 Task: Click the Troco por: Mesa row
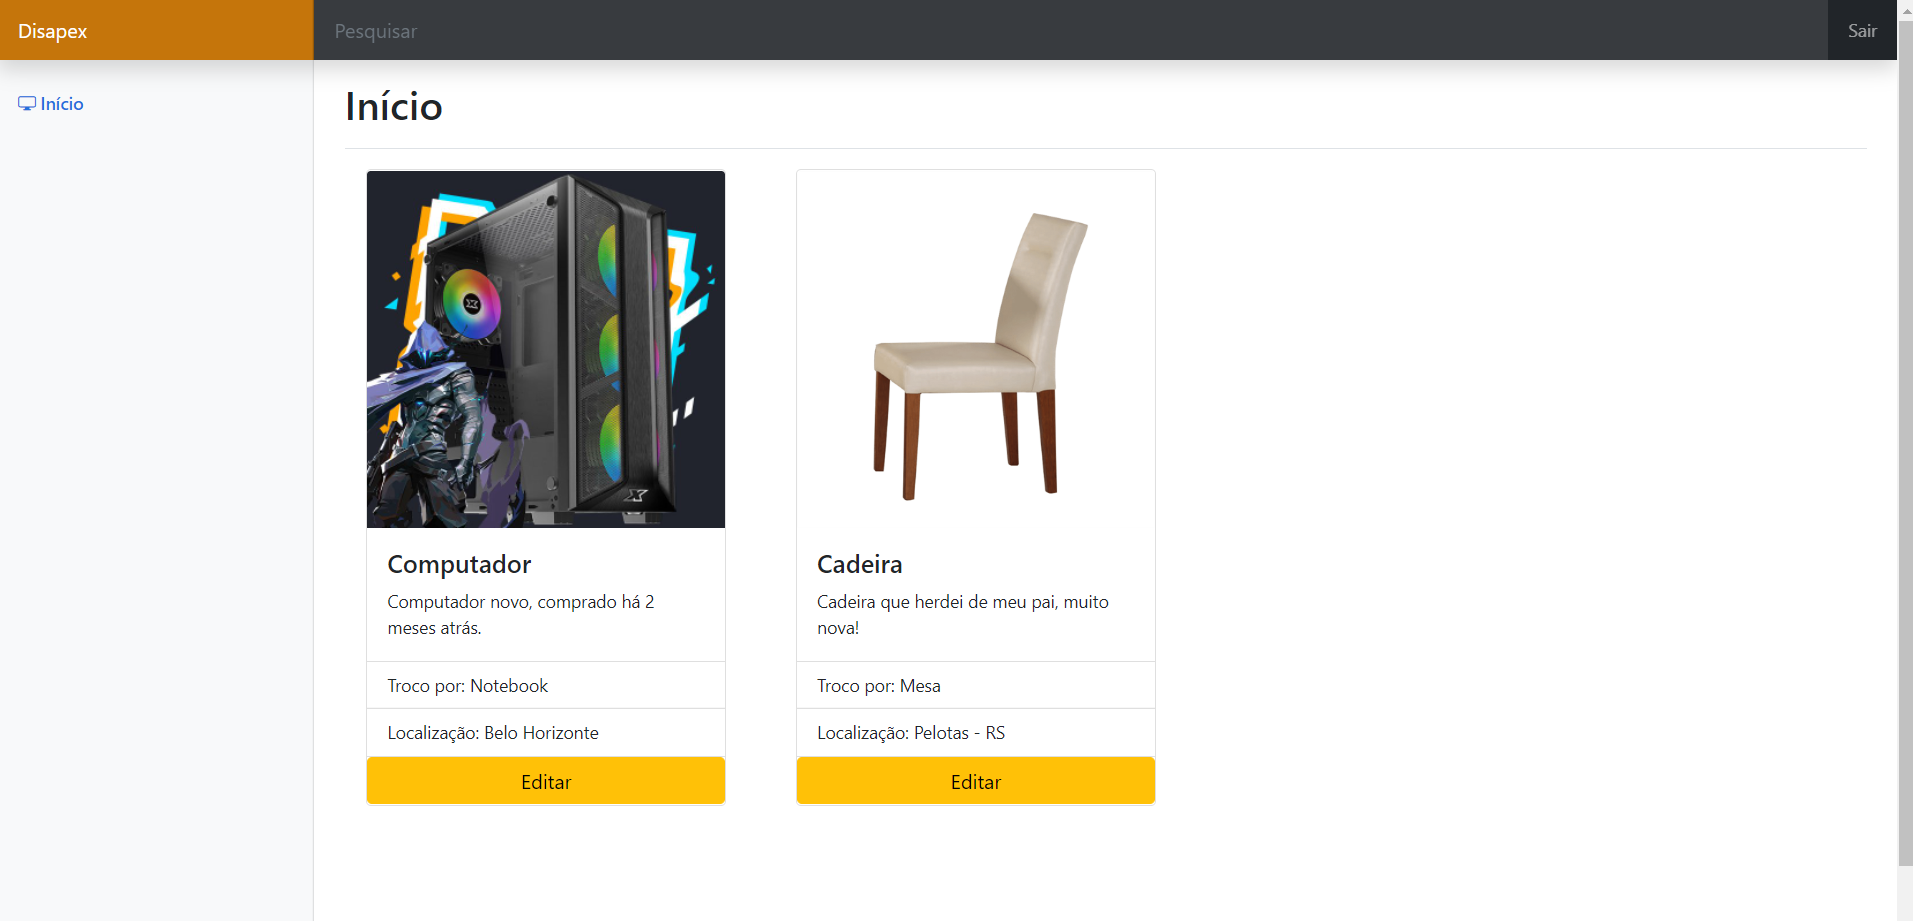[x=976, y=685]
